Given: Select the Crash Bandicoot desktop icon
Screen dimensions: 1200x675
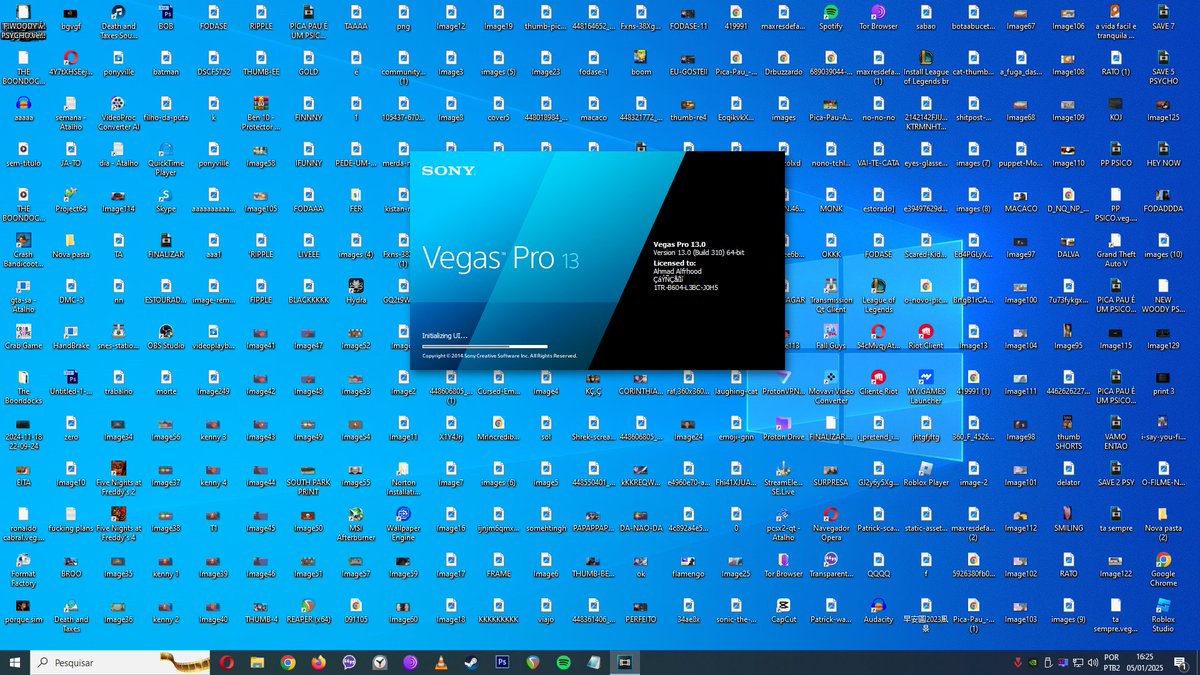Looking at the screenshot, I should (23, 250).
